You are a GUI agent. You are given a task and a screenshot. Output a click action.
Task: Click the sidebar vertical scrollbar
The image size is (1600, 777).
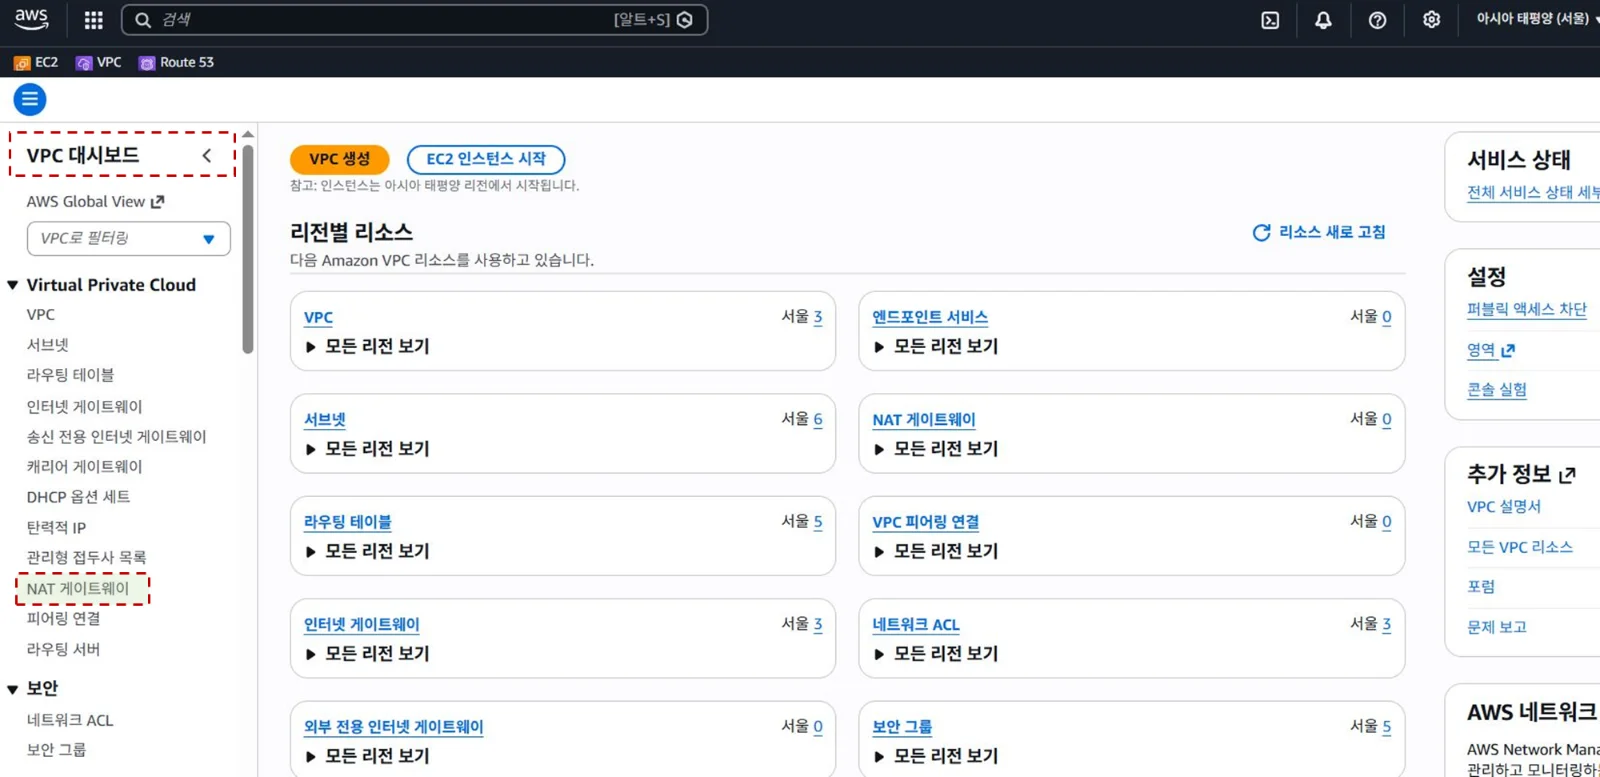tap(248, 249)
